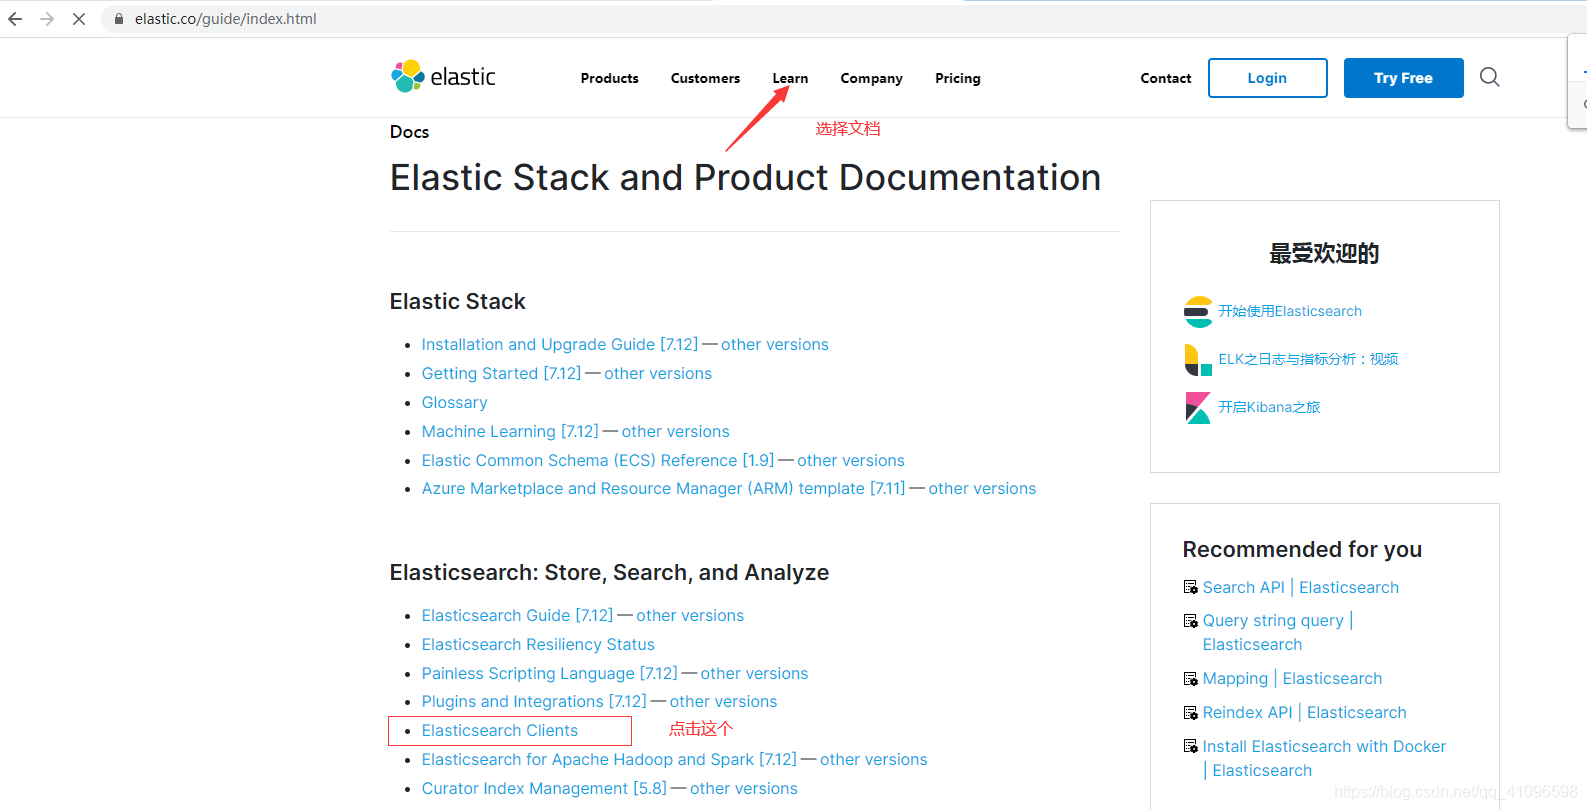
Task: Click the document icon beside Search API
Action: tap(1190, 587)
